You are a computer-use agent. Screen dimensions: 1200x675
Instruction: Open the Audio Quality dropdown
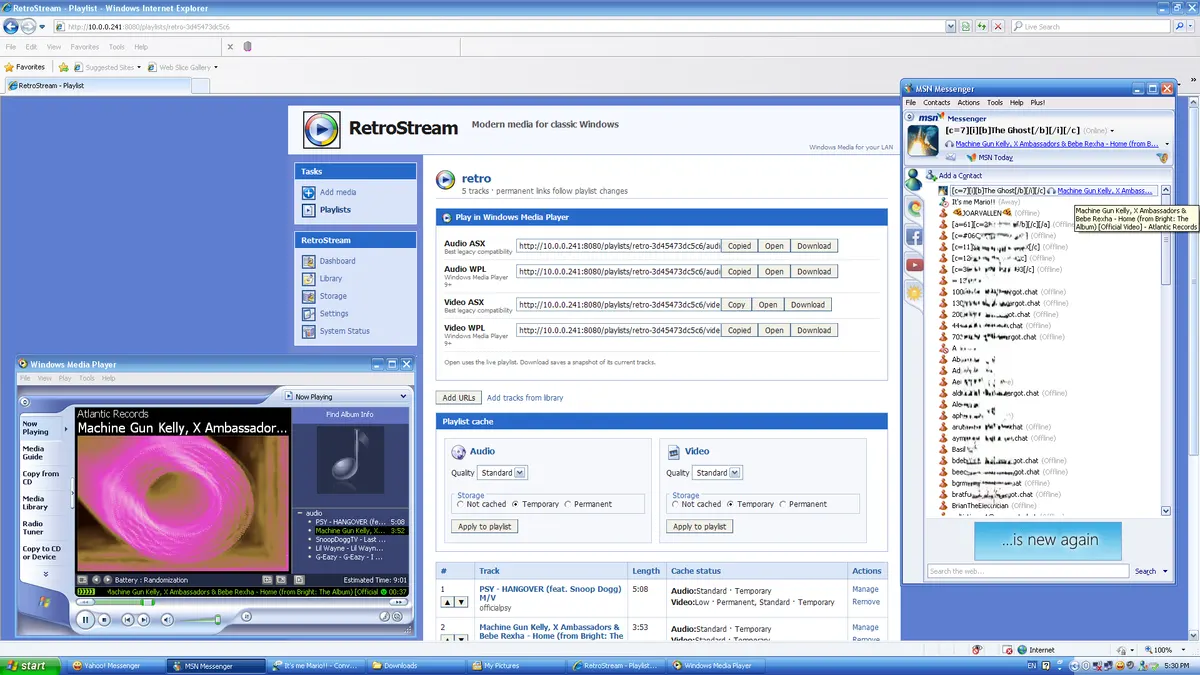click(502, 473)
